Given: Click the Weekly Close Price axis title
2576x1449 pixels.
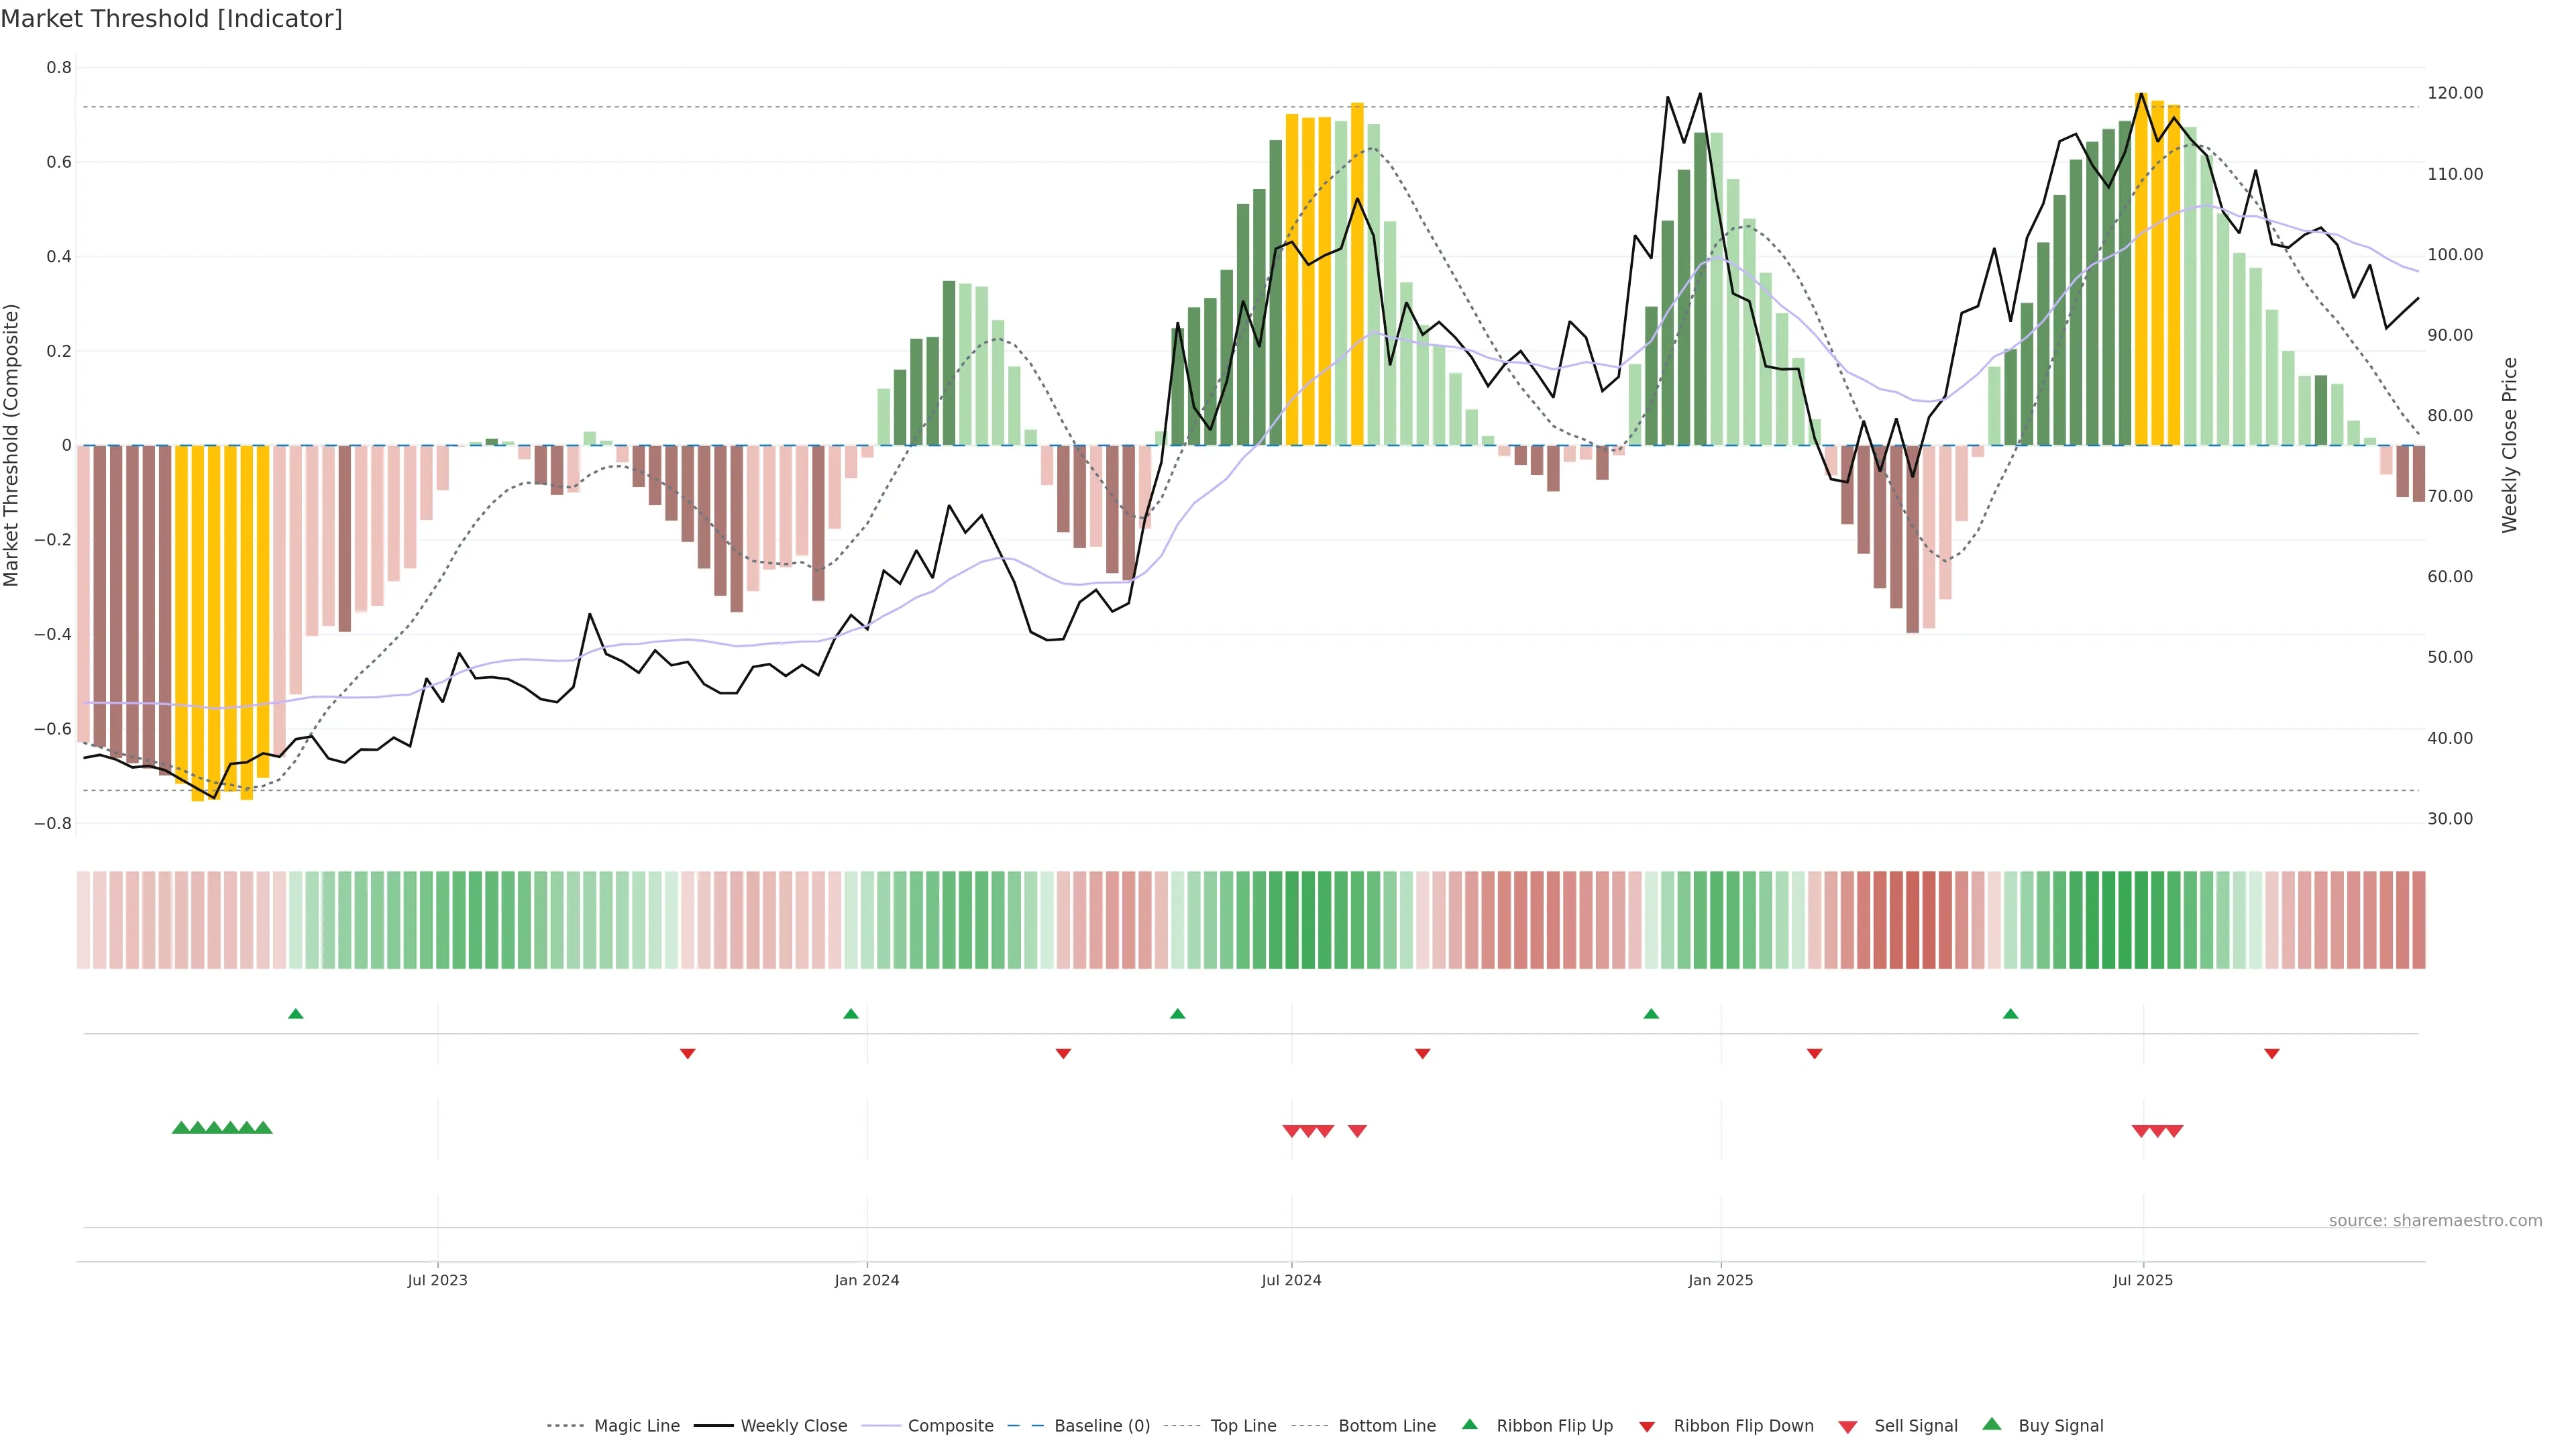Looking at the screenshot, I should (x=2509, y=445).
